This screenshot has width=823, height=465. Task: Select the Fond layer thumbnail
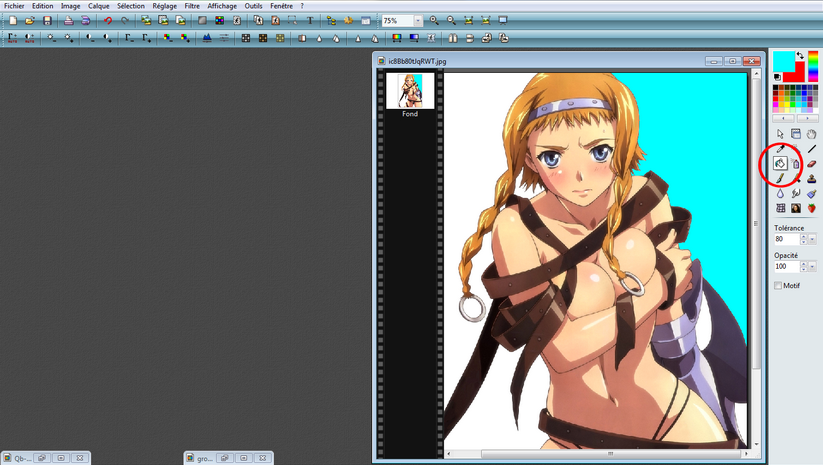[410, 91]
